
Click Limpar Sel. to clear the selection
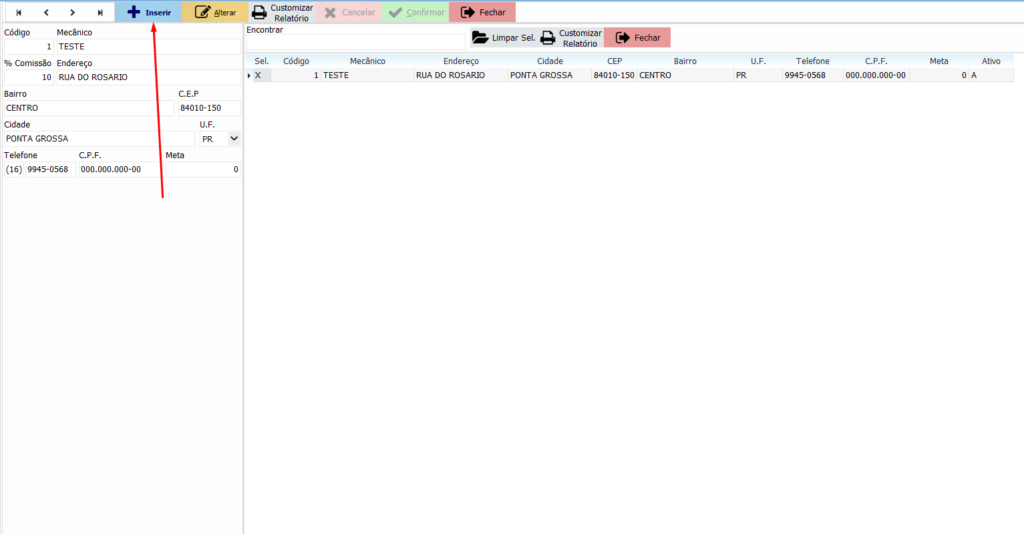coord(504,37)
